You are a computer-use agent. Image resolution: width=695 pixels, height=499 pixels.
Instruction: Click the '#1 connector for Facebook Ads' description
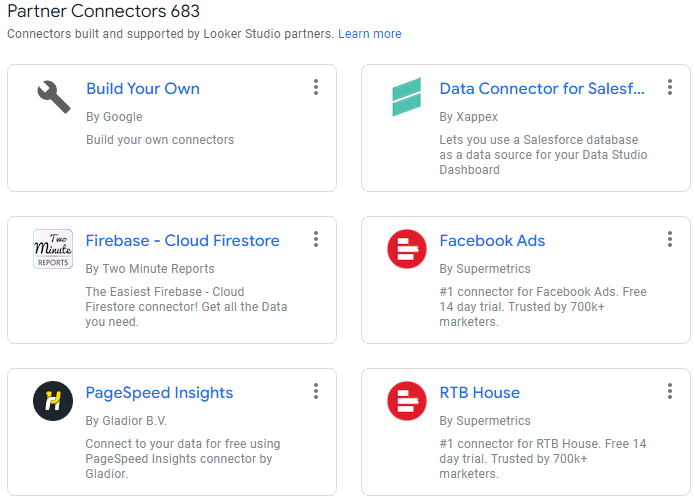click(543, 307)
